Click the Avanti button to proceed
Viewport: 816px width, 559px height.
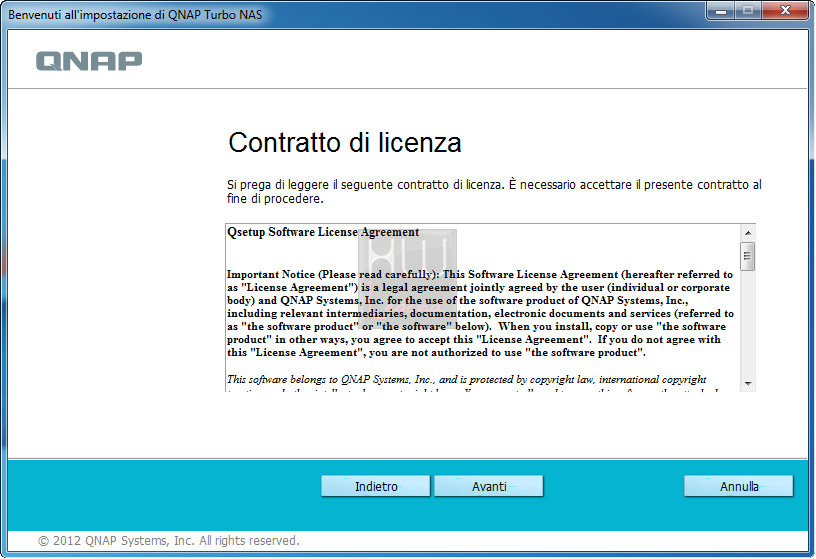pyautogui.click(x=489, y=486)
